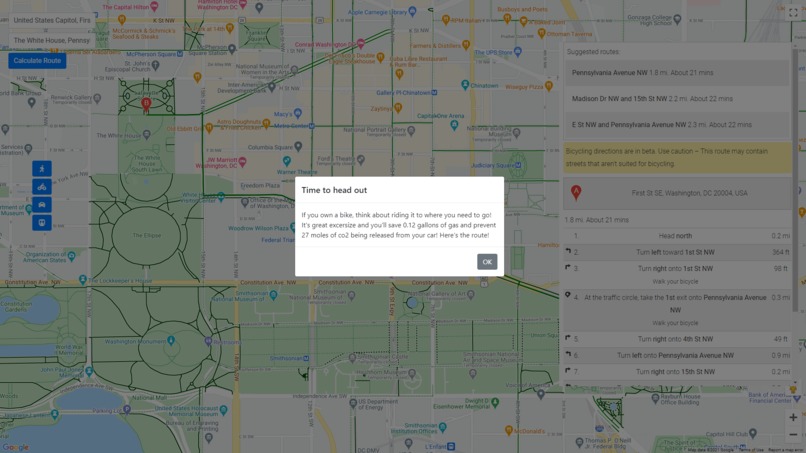
Task: Click Judiciary Square metro icon
Action: point(518,166)
